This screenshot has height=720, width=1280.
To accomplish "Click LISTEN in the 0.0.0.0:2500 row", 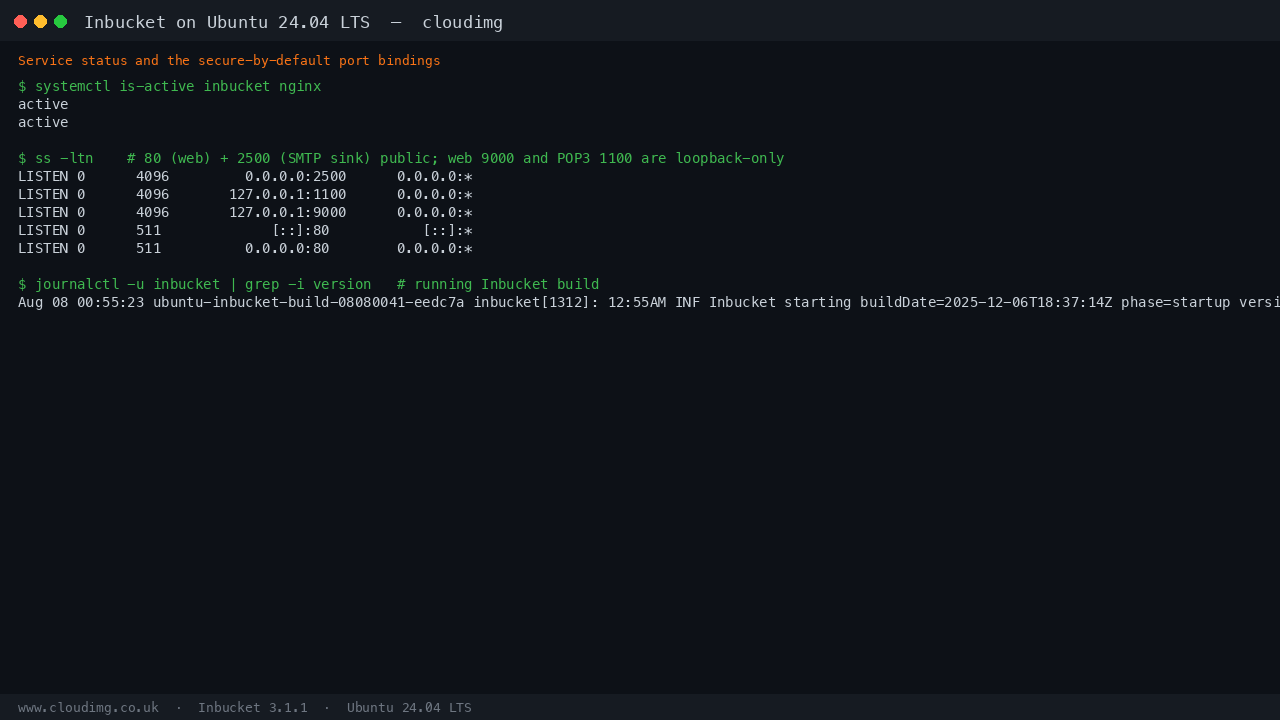I will 43,176.
